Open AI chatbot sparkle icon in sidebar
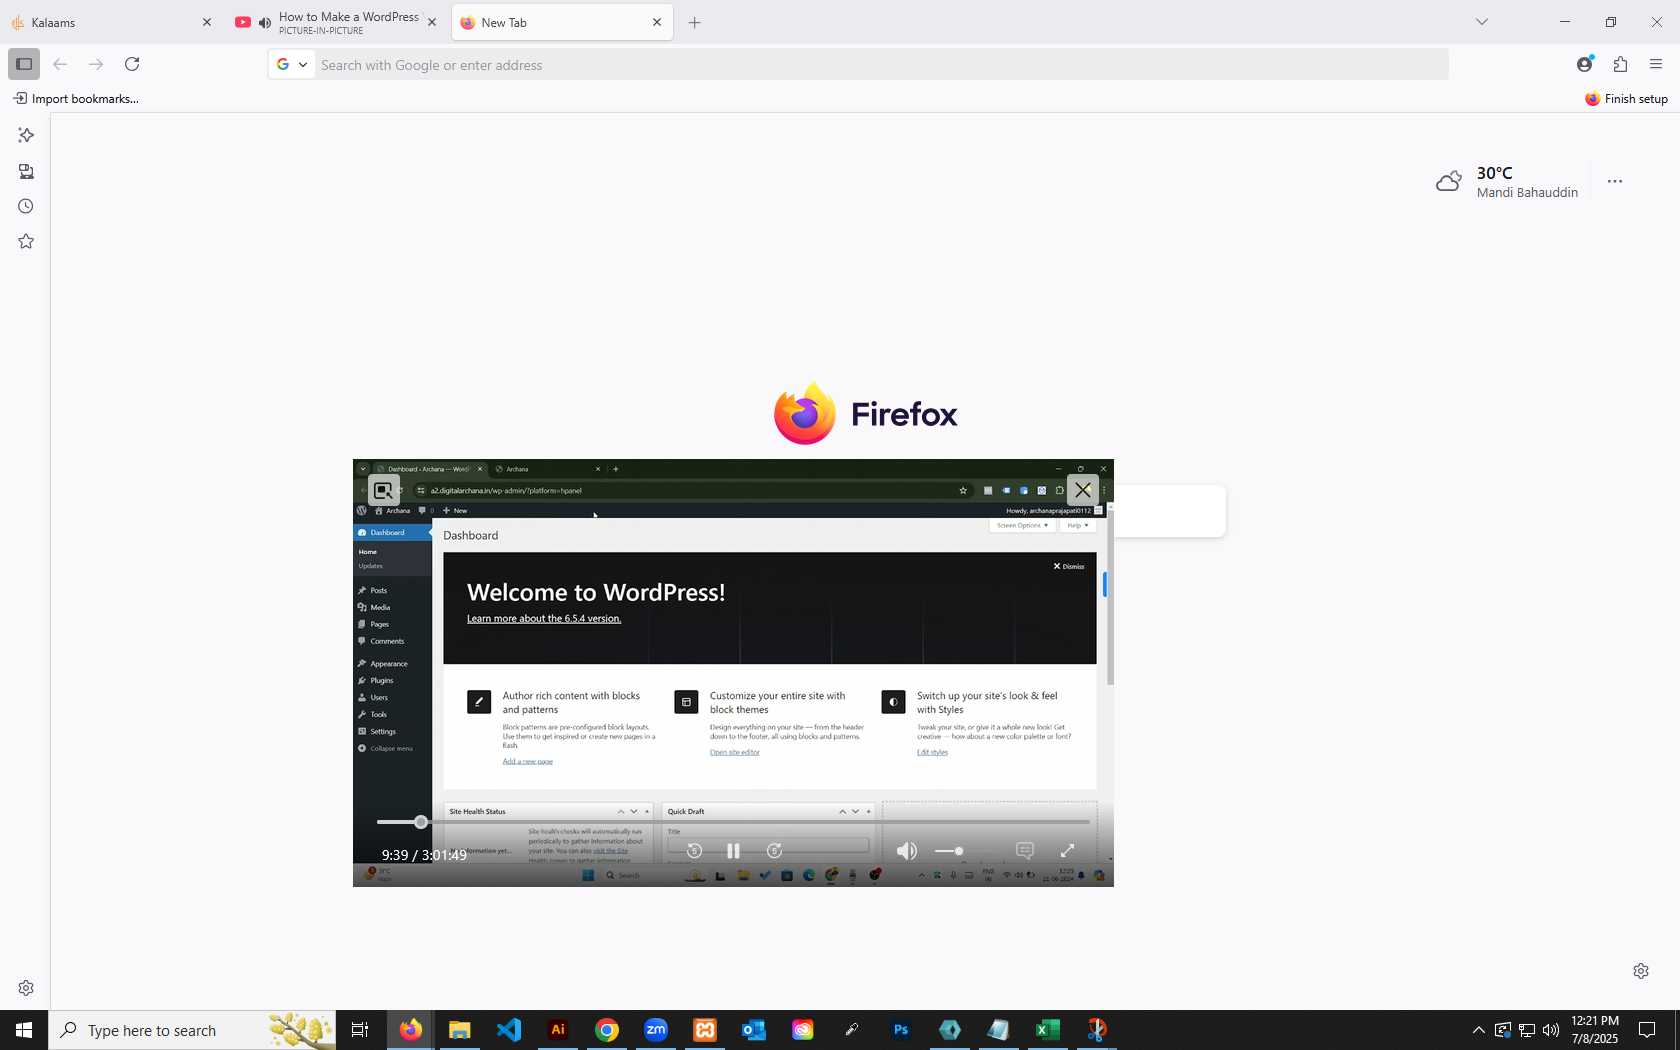Image resolution: width=1680 pixels, height=1050 pixels. [x=26, y=135]
